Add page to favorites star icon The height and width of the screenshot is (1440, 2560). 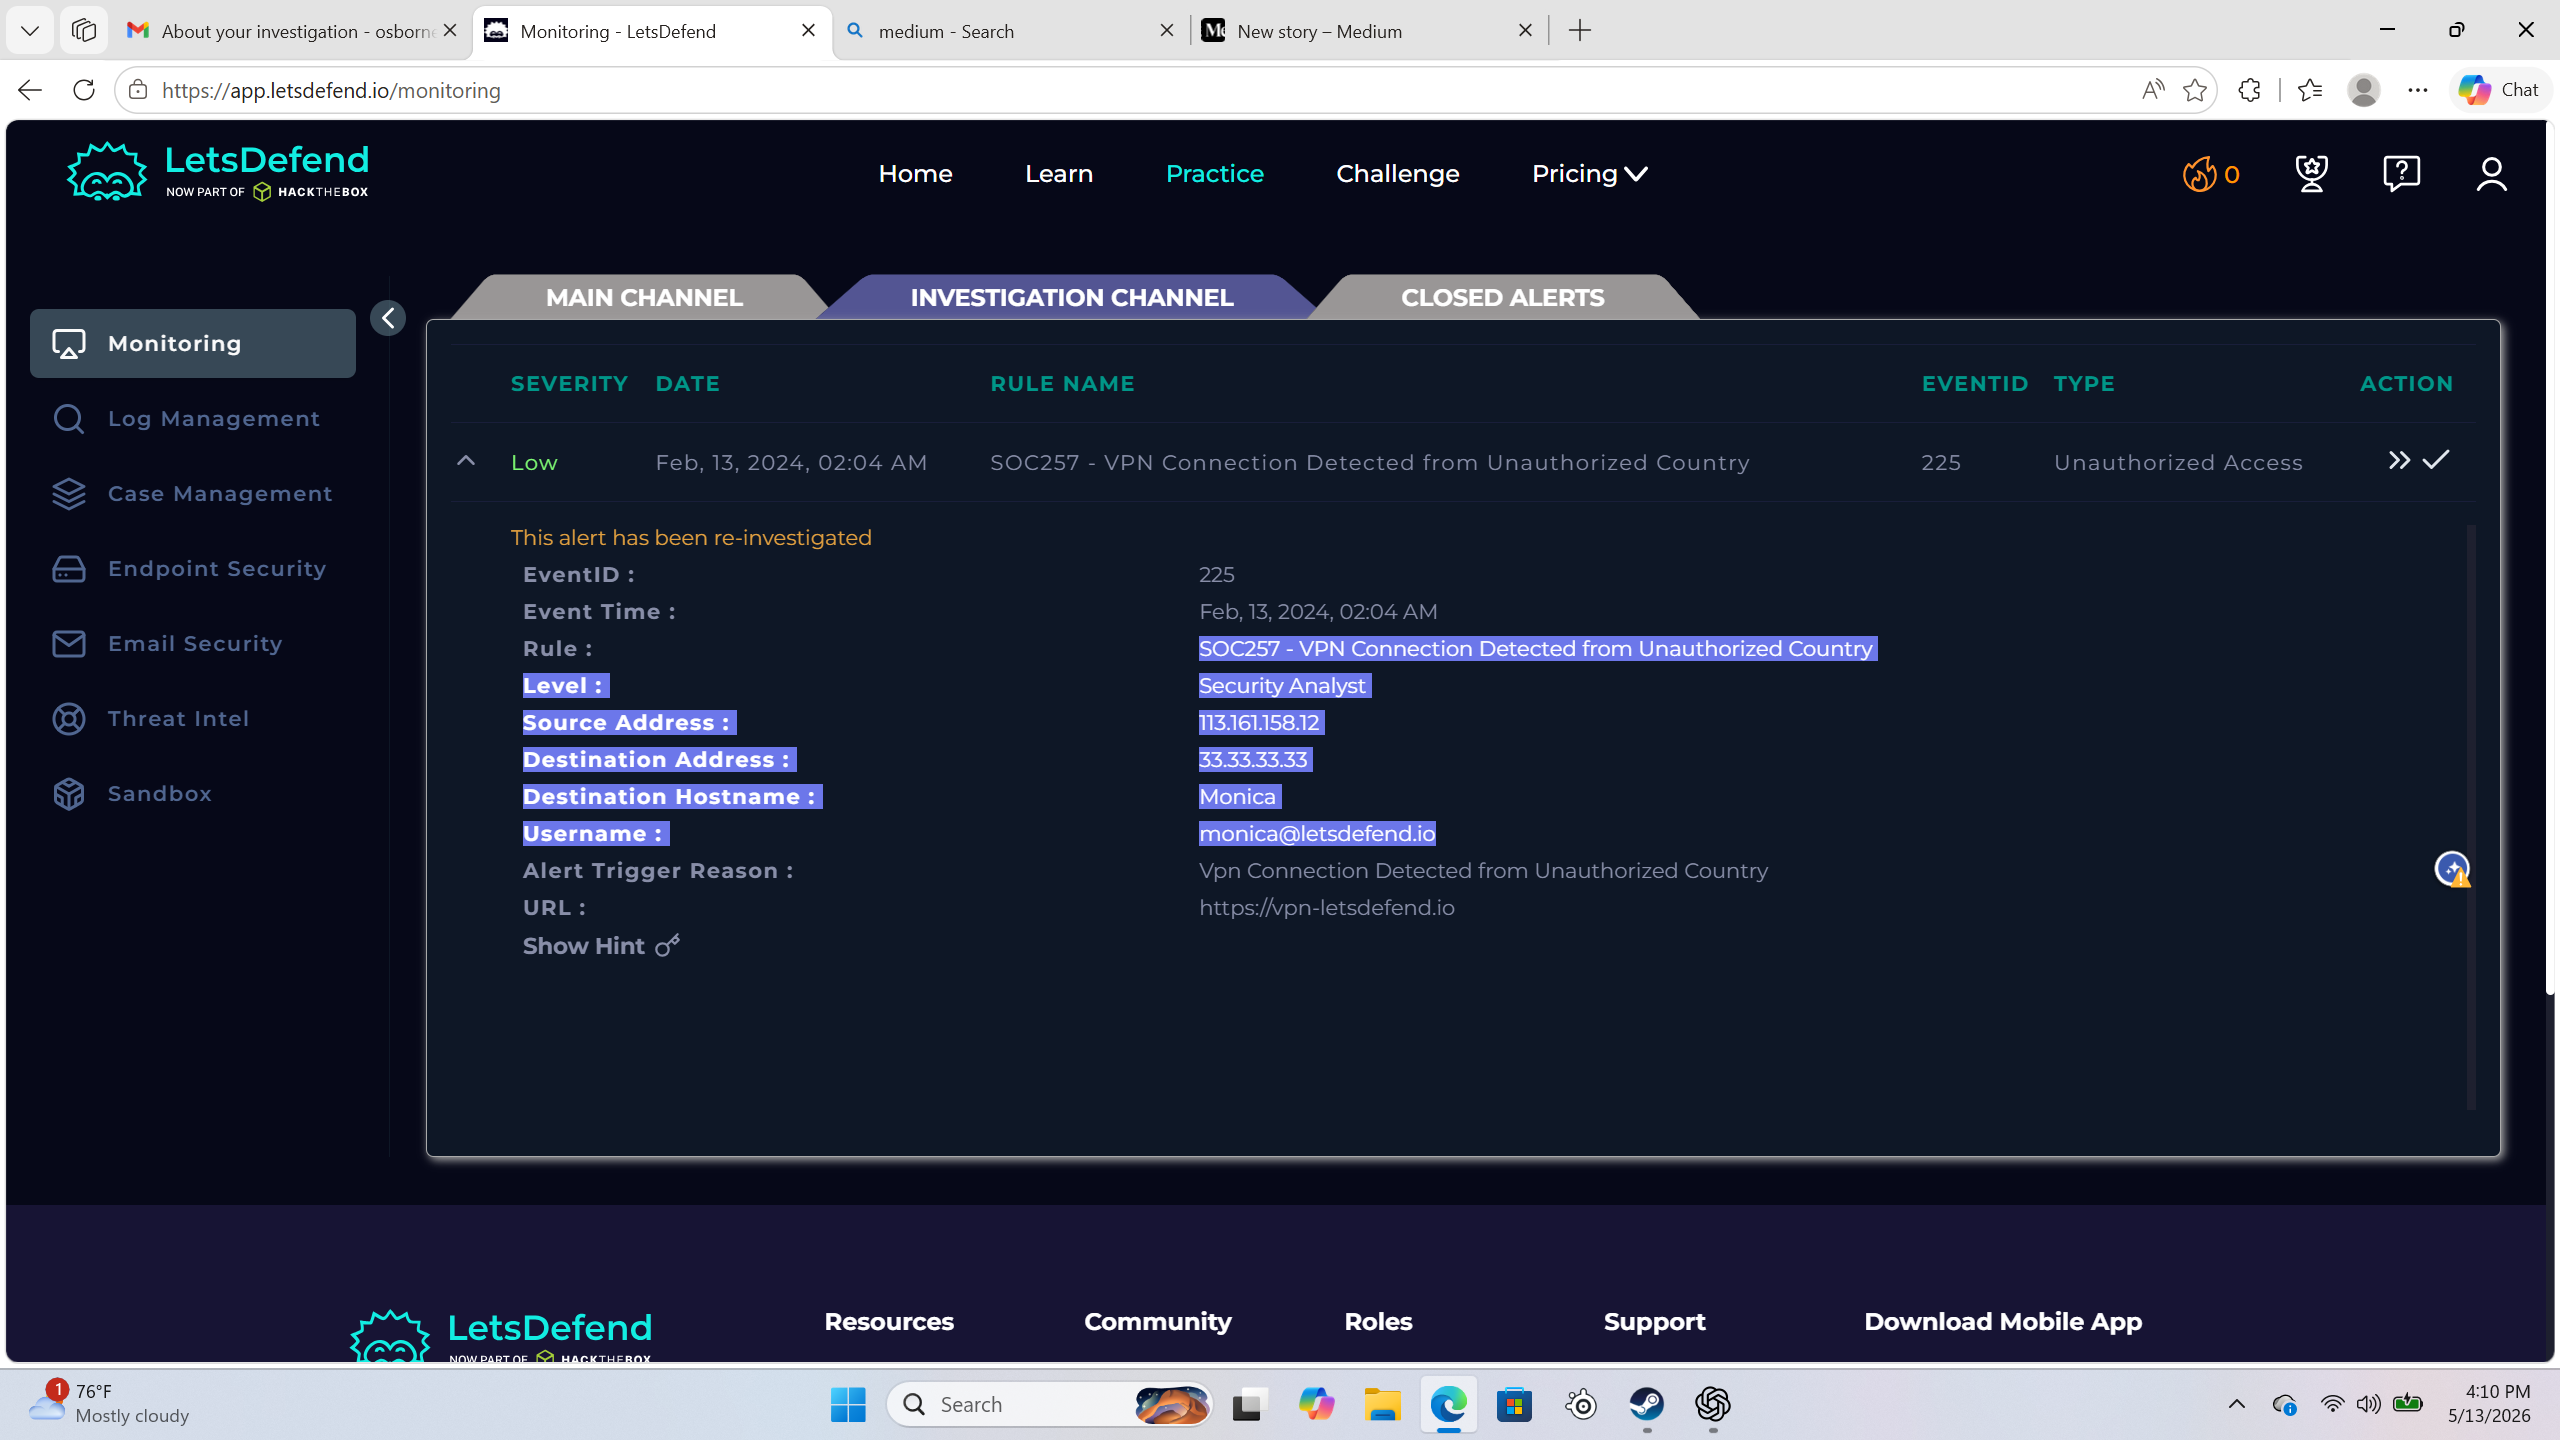coord(2195,90)
